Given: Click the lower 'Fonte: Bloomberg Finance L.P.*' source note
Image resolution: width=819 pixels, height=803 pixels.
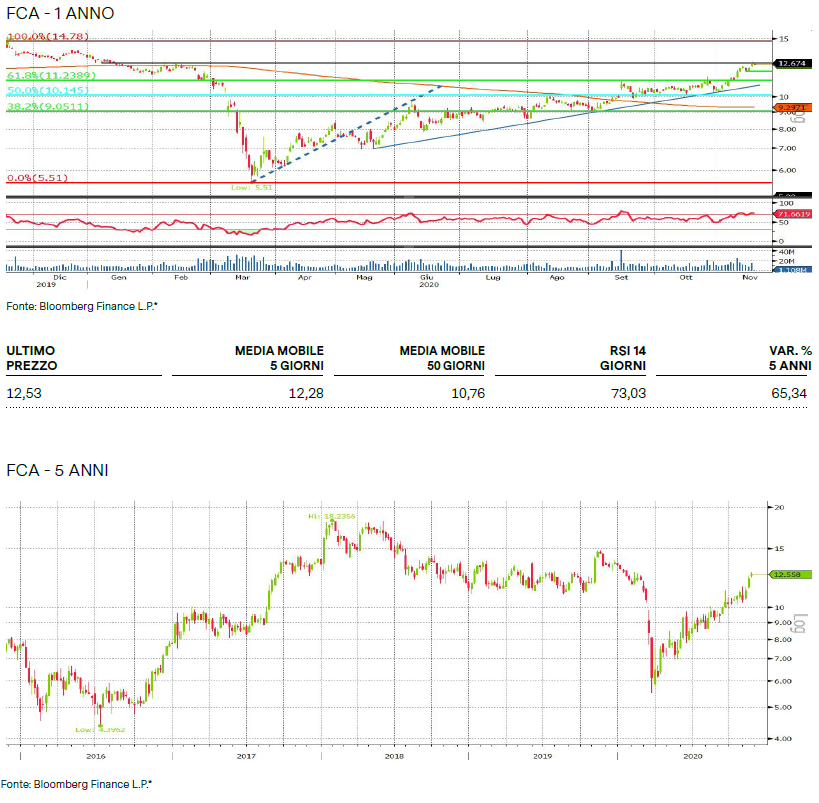Looking at the screenshot, I should tap(77, 784).
